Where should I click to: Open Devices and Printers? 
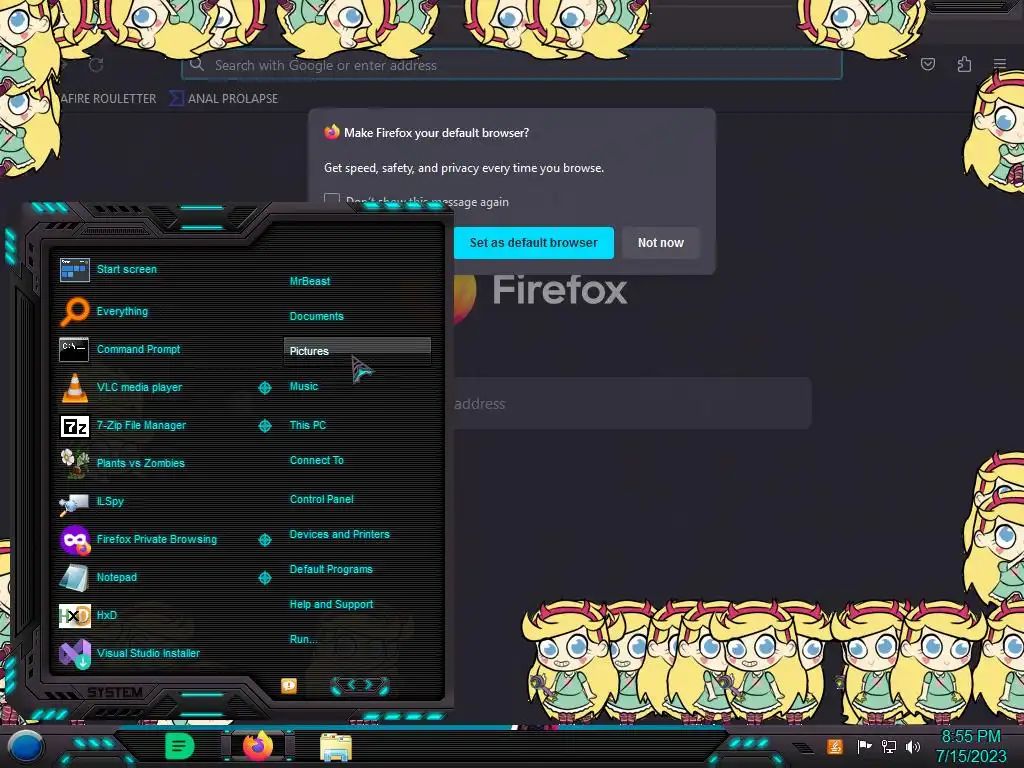pyautogui.click(x=340, y=534)
